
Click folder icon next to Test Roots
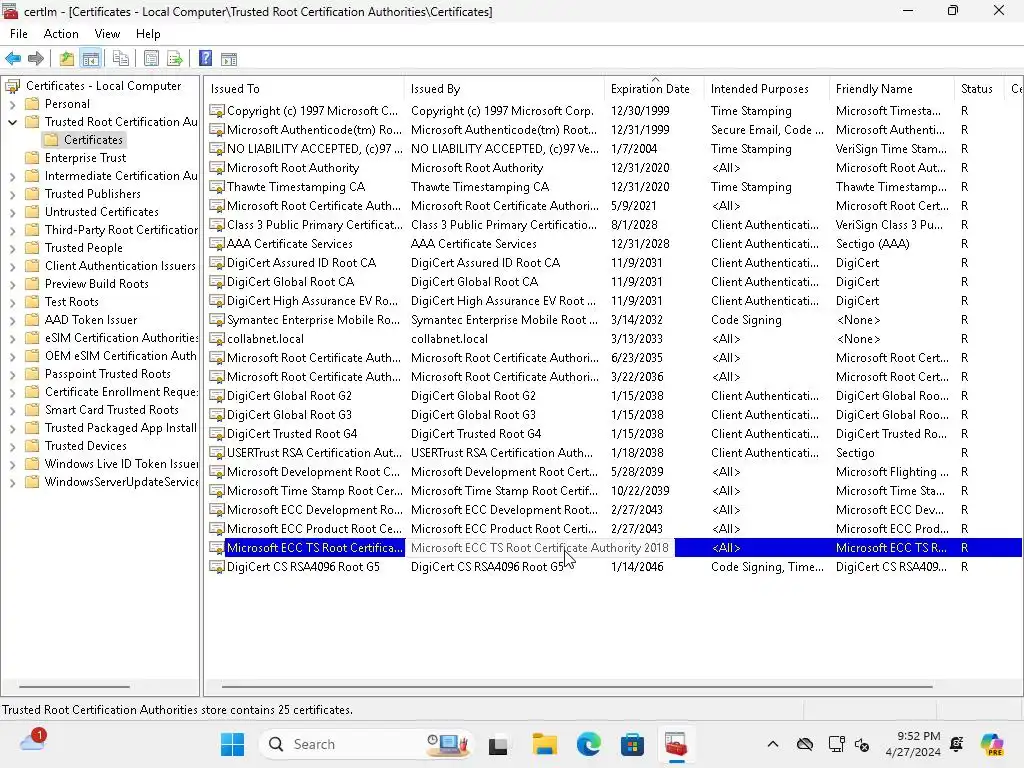(x=32, y=302)
